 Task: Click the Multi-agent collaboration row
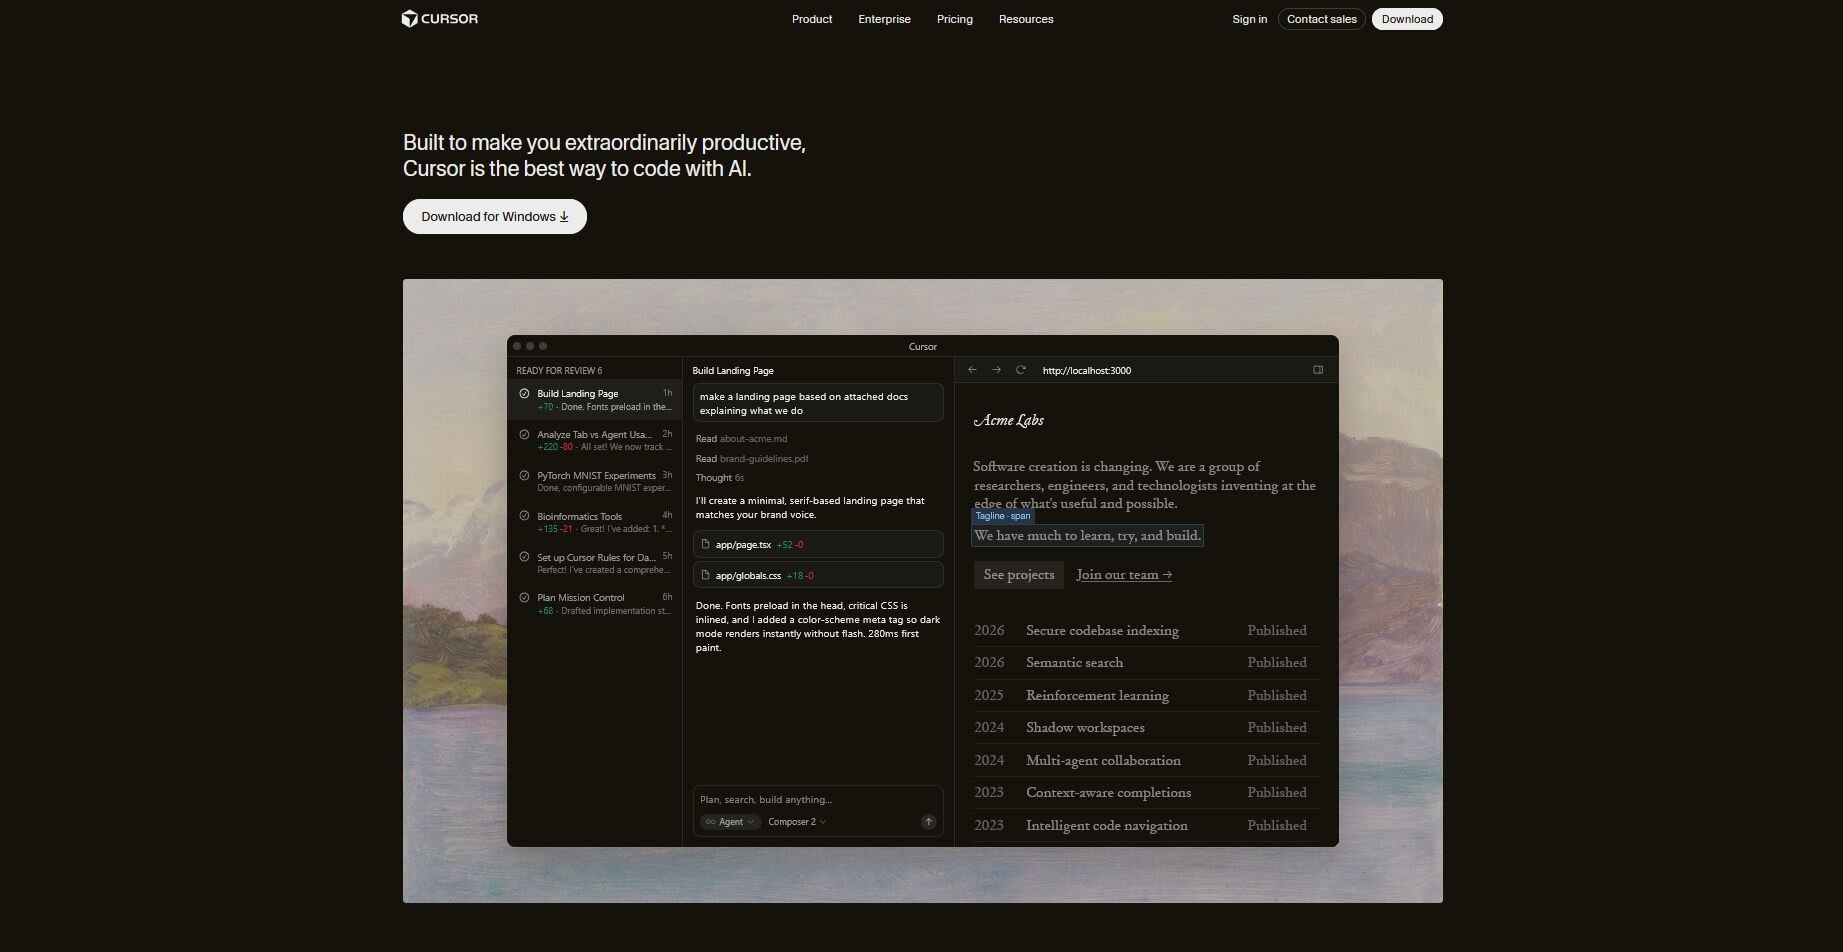(x=1146, y=761)
